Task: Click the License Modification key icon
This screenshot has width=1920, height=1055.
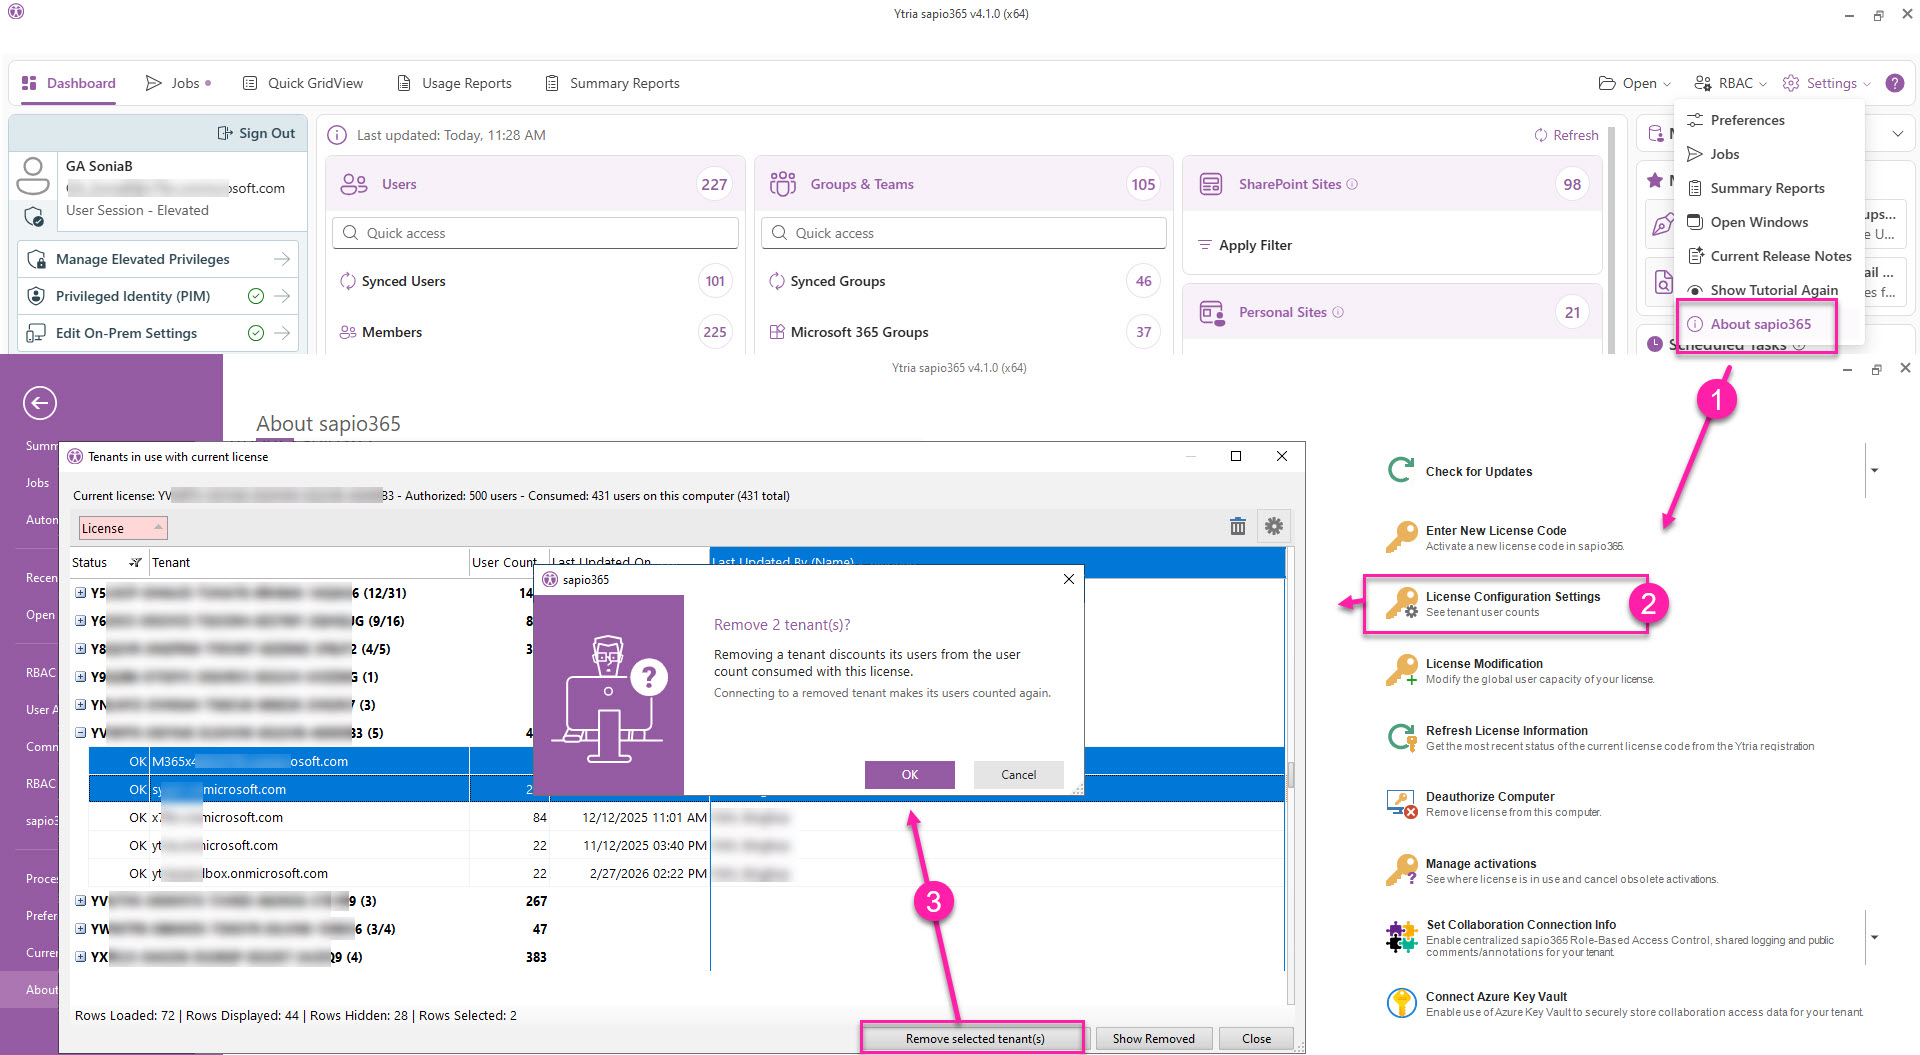Action: point(1401,670)
